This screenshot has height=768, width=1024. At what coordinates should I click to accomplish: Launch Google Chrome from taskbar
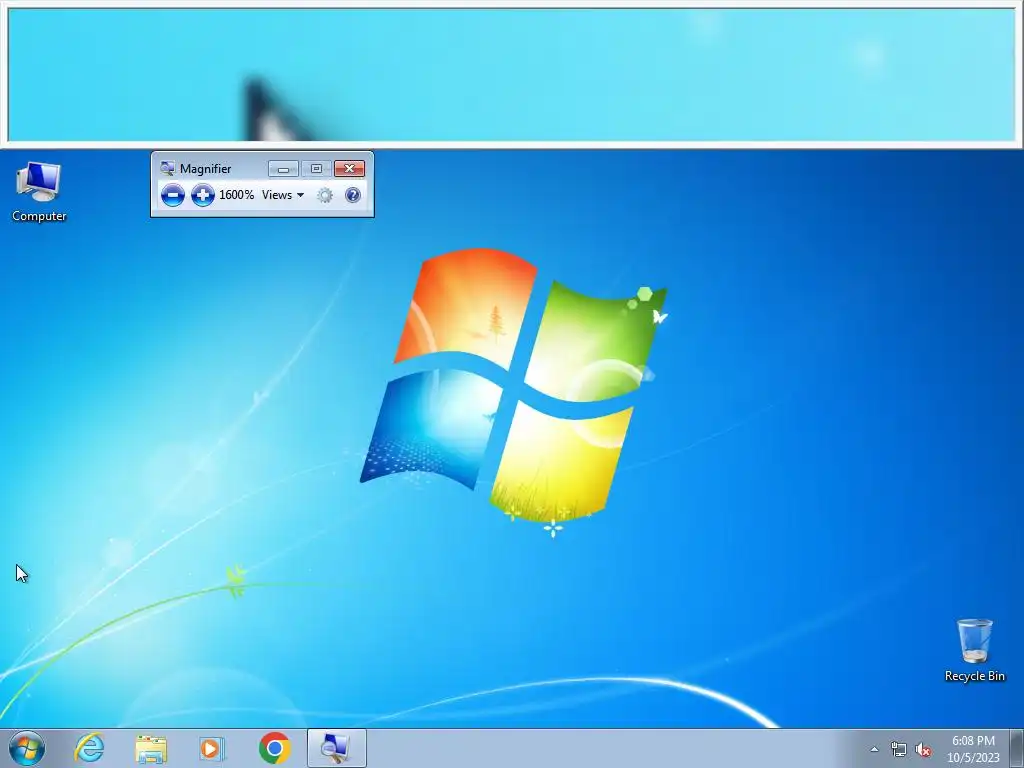click(x=274, y=748)
